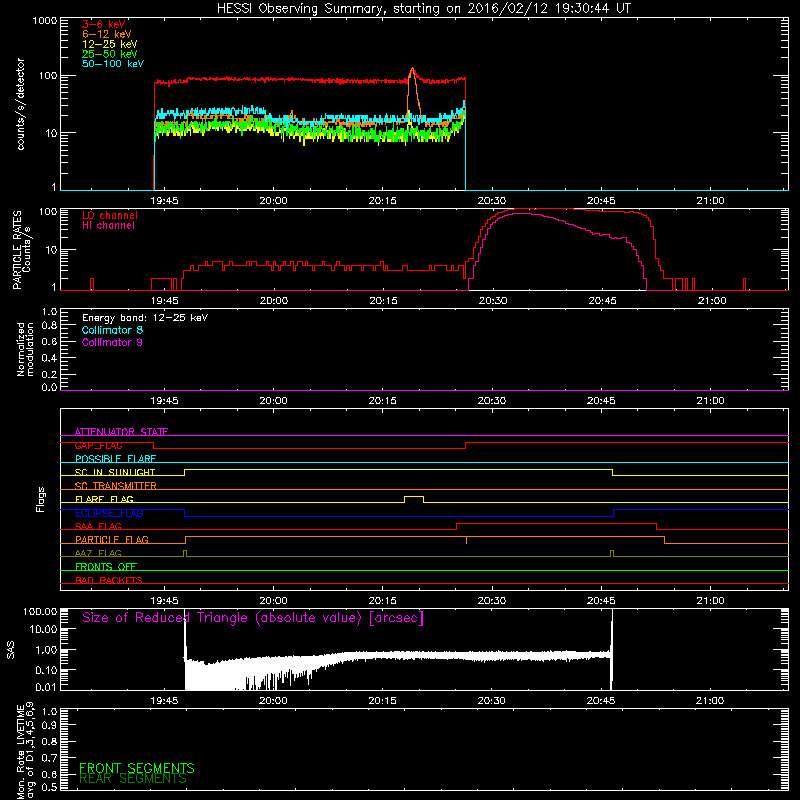Select the 3-6 keV legend label
800x800 pixels.
[x=104, y=24]
